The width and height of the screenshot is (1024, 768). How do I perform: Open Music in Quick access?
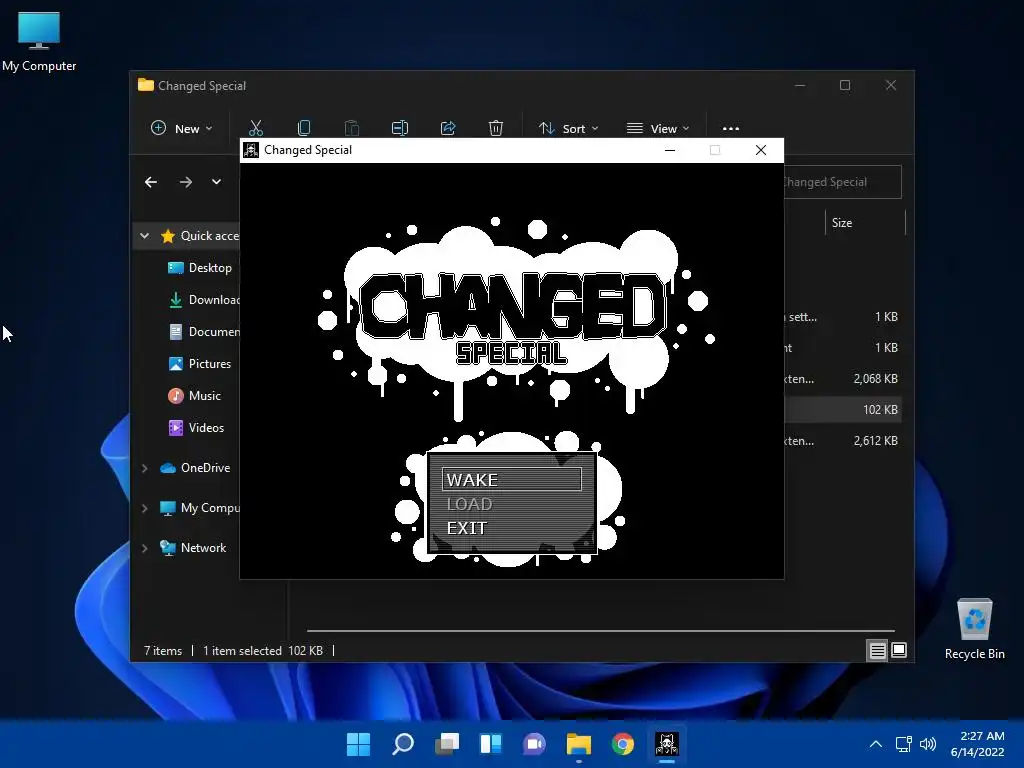point(194,396)
